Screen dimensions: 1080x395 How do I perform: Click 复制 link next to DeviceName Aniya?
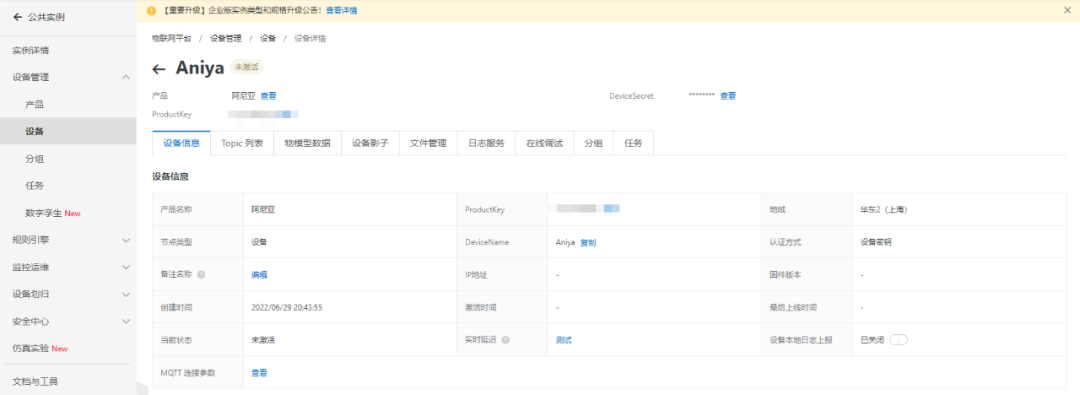[588, 242]
